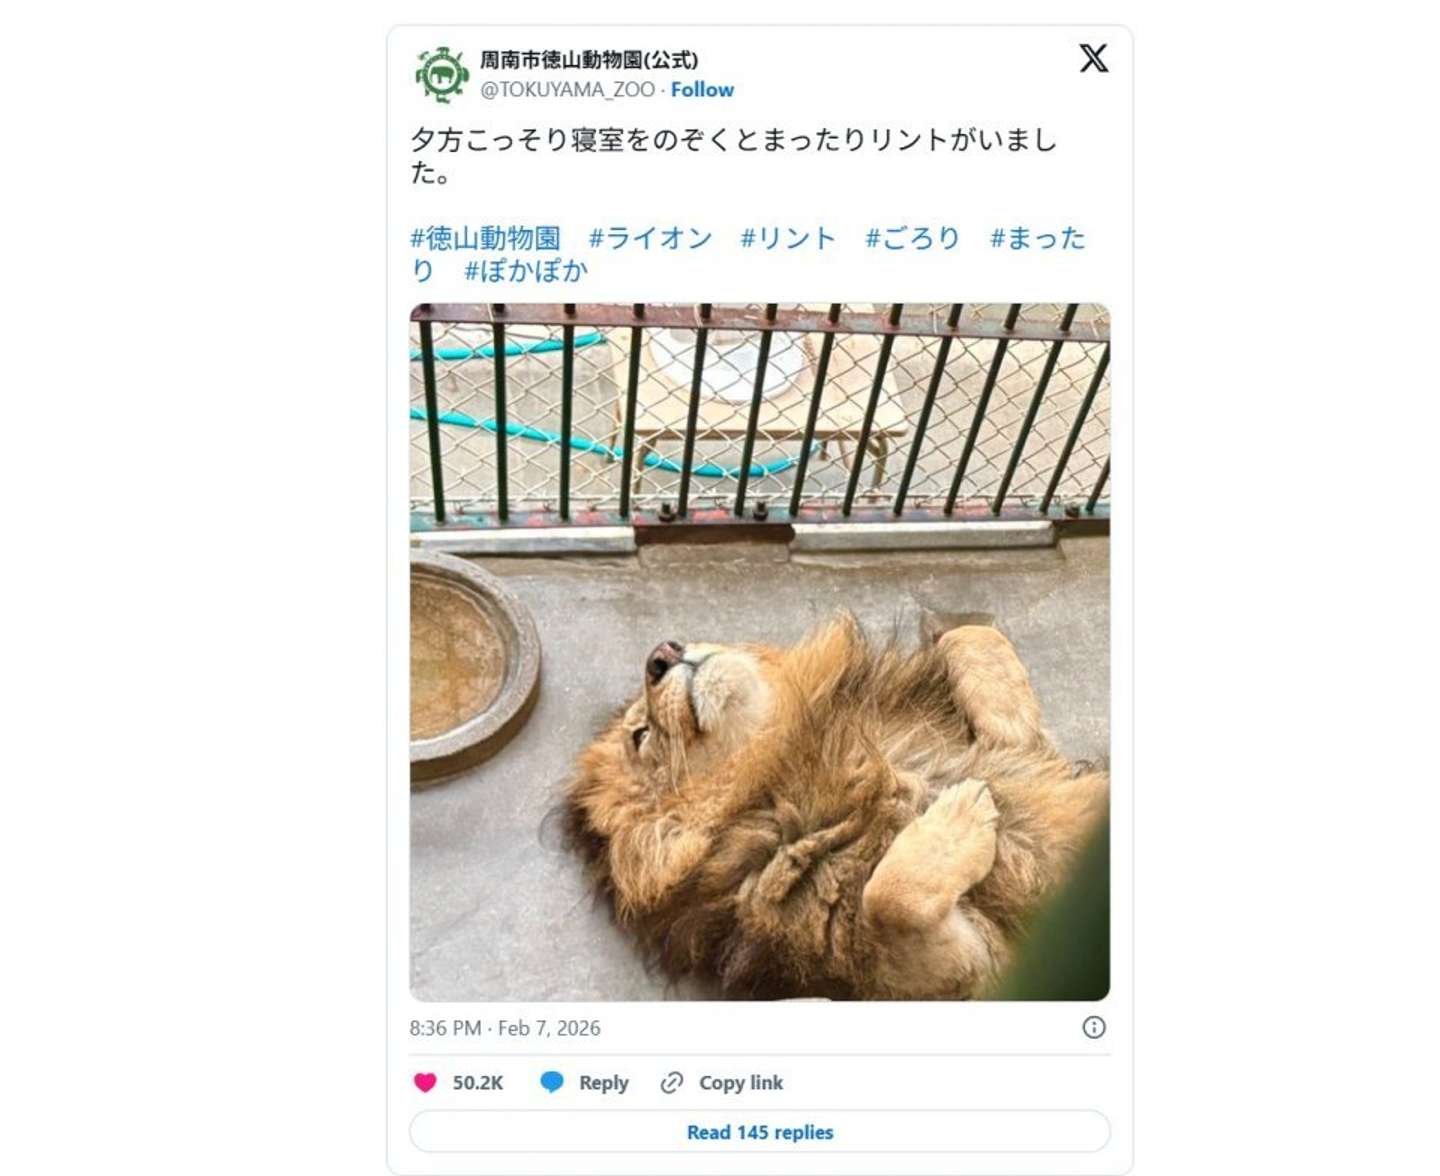Open the Tokuyama Zoo profile avatar
The image size is (1440, 1176).
pyautogui.click(x=441, y=75)
